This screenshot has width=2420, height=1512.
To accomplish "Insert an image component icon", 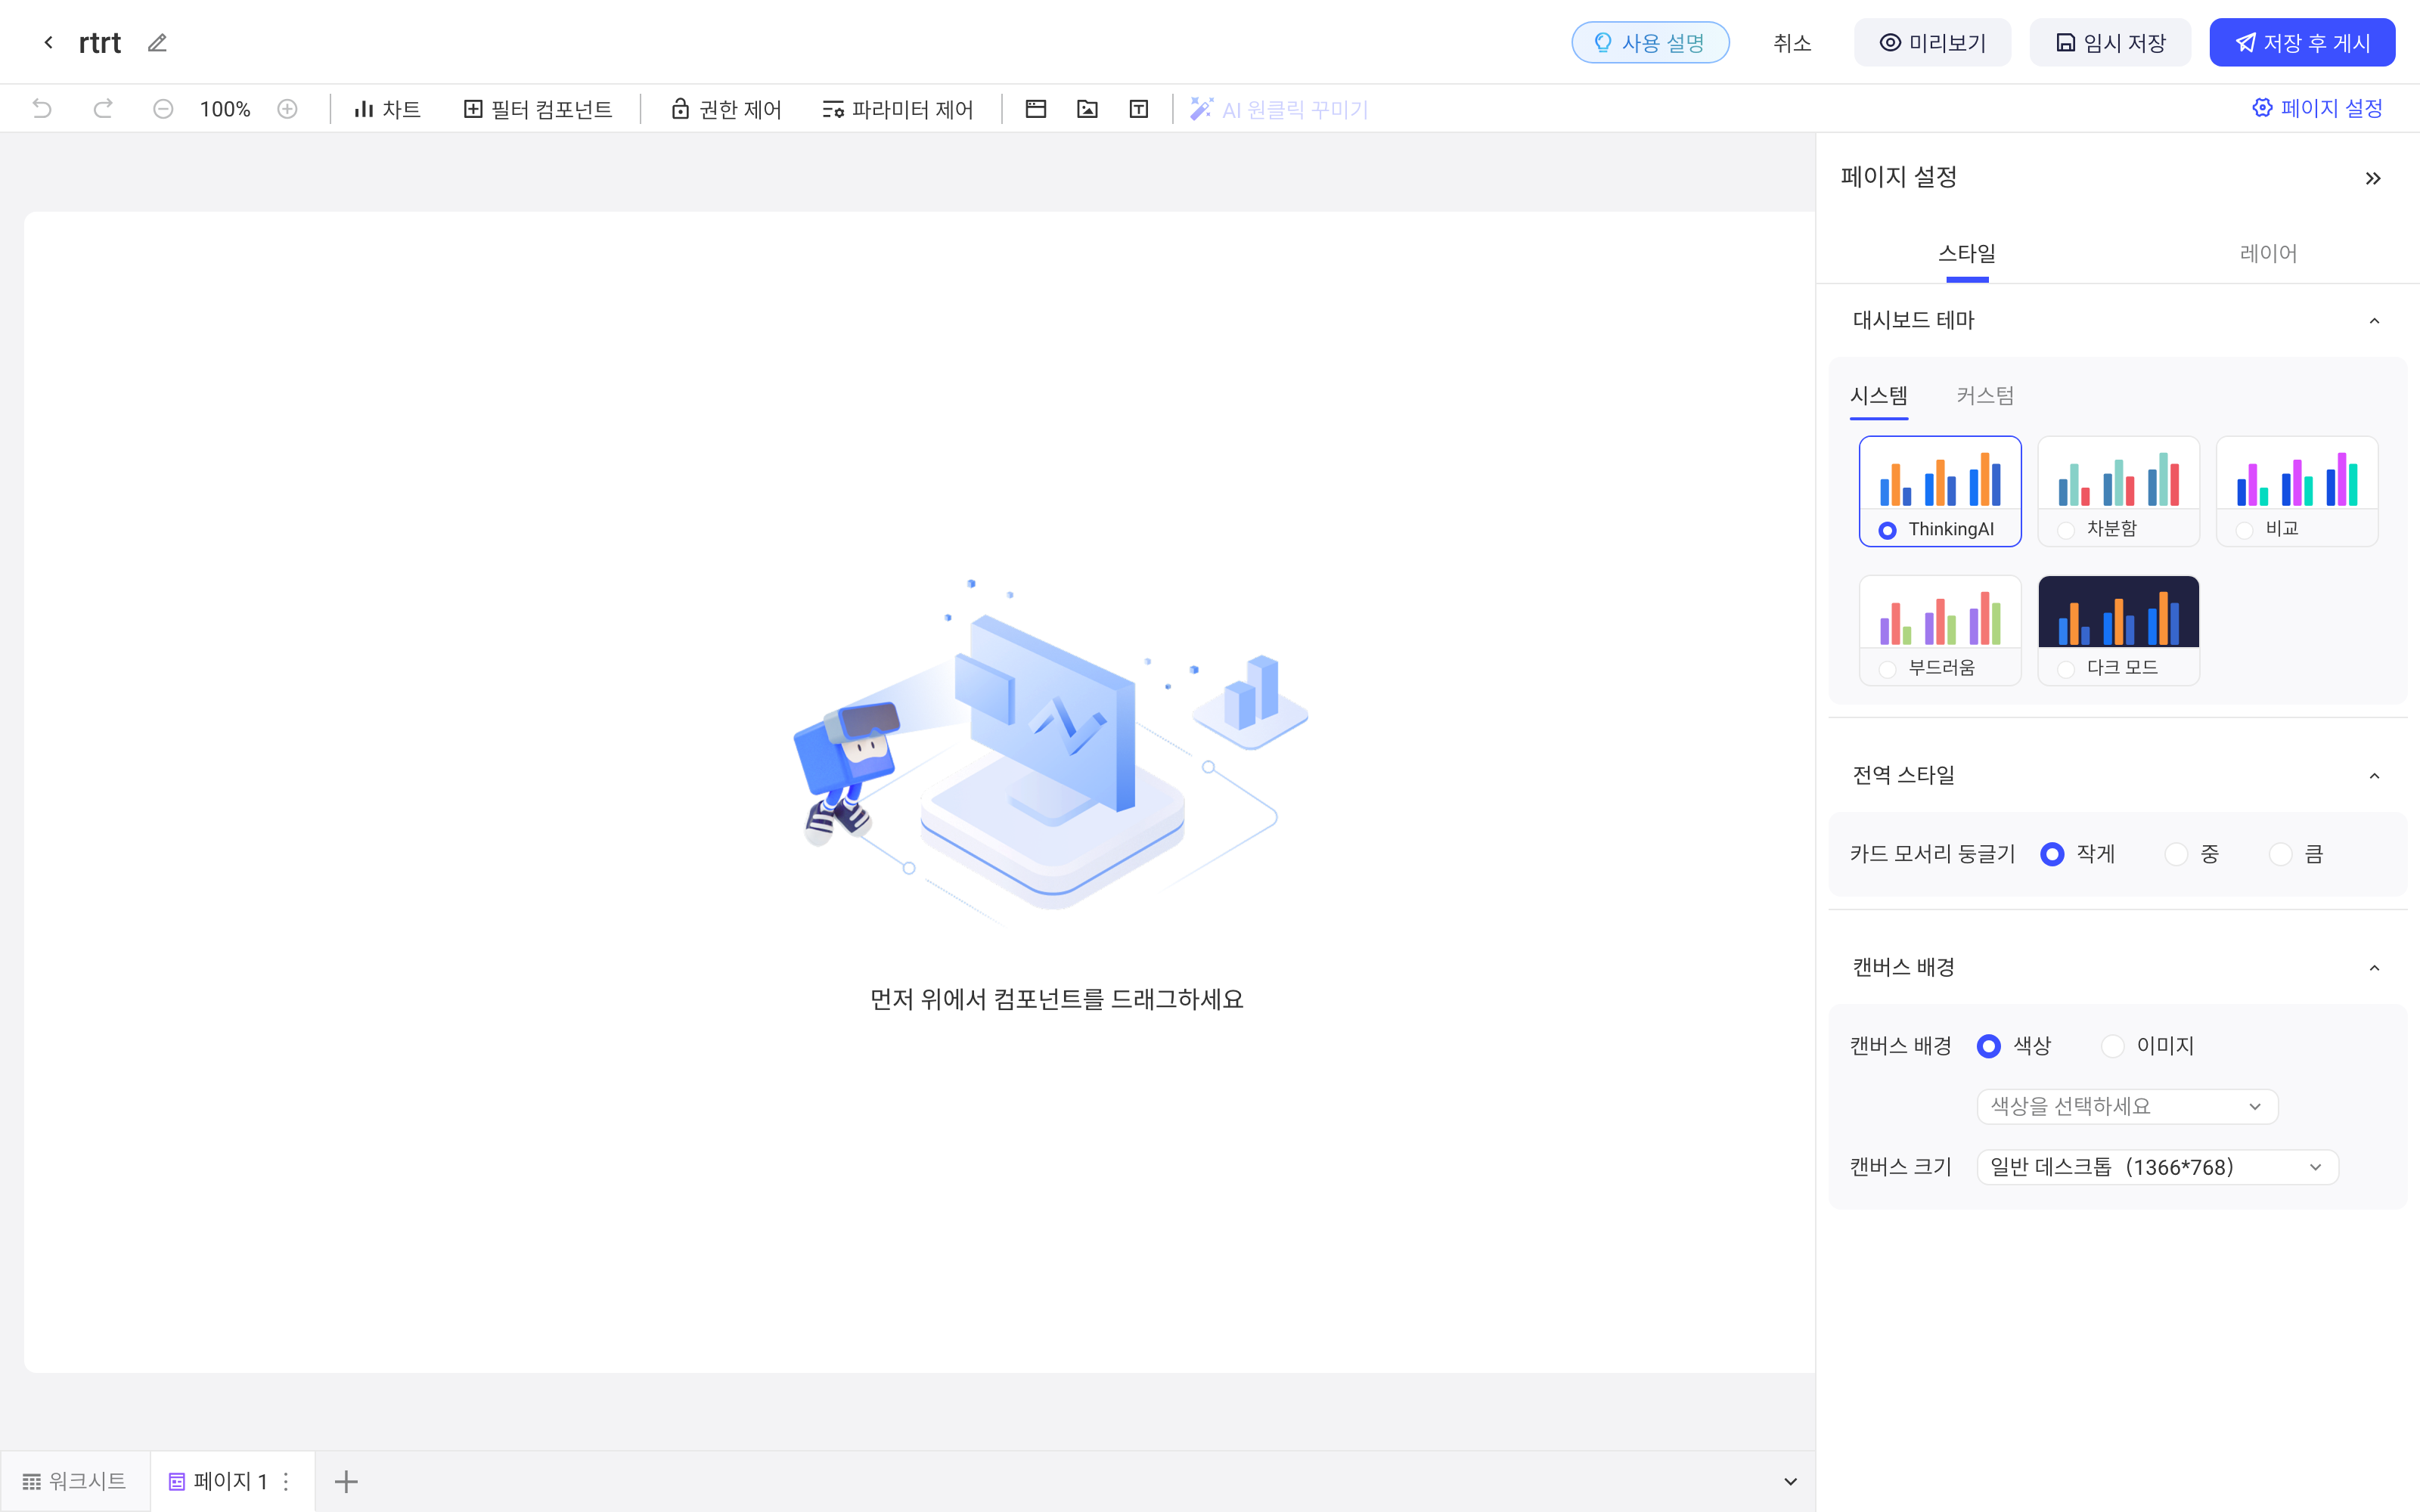I will coord(1087,109).
